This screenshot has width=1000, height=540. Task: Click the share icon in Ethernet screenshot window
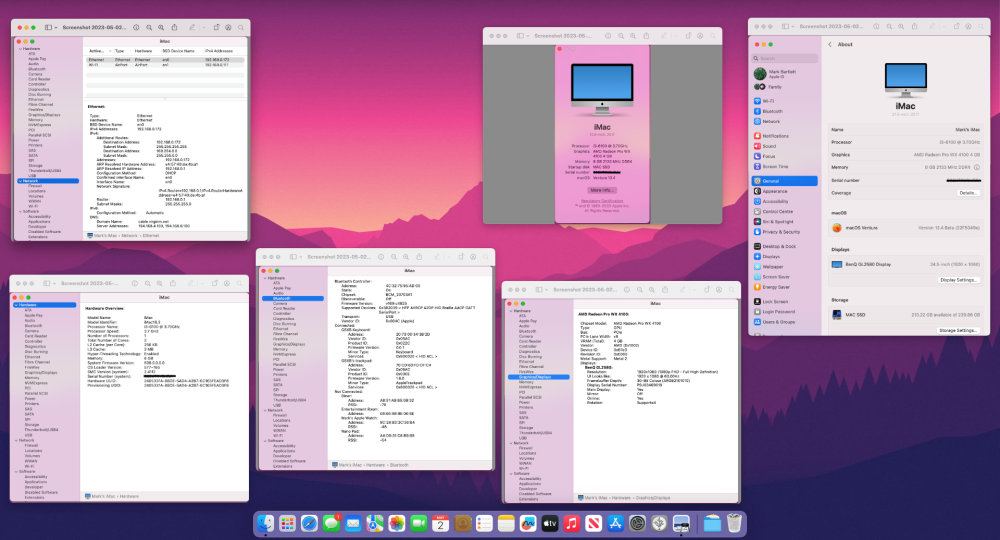[x=174, y=27]
